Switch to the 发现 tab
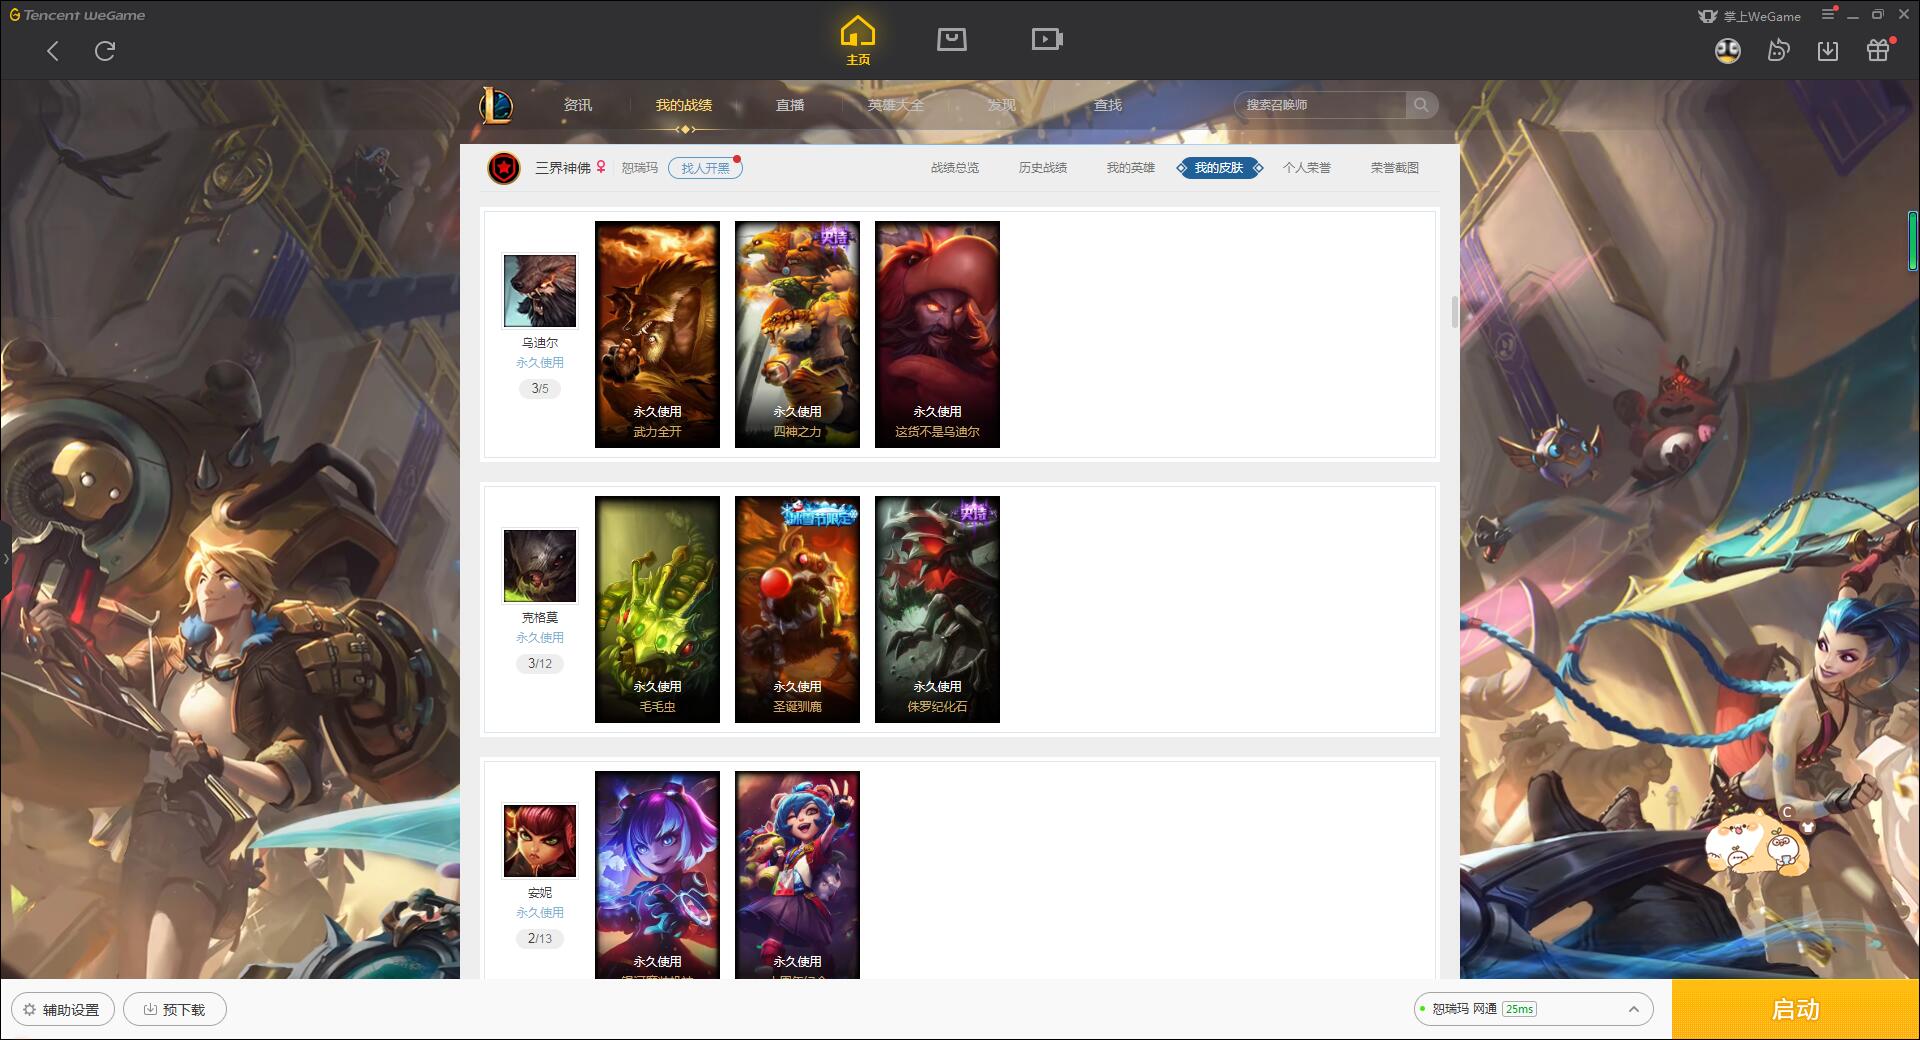 (1002, 105)
